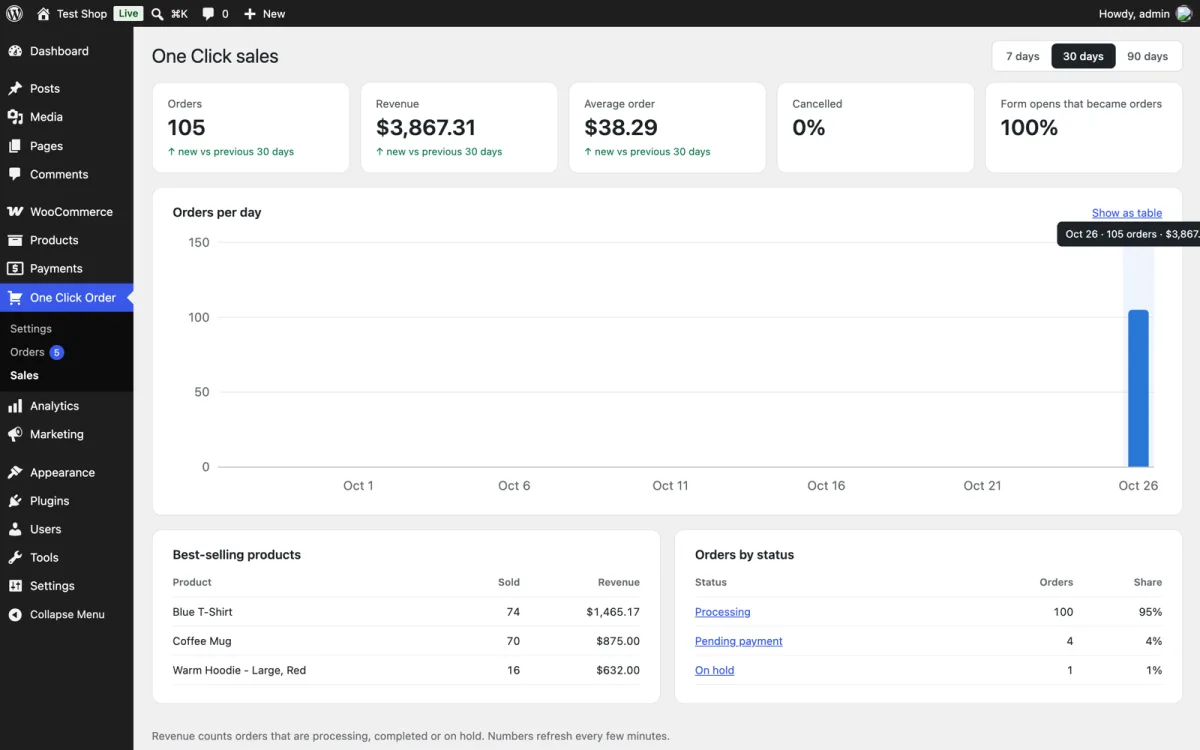Click the Products box icon
1200x750 pixels.
click(x=15, y=240)
